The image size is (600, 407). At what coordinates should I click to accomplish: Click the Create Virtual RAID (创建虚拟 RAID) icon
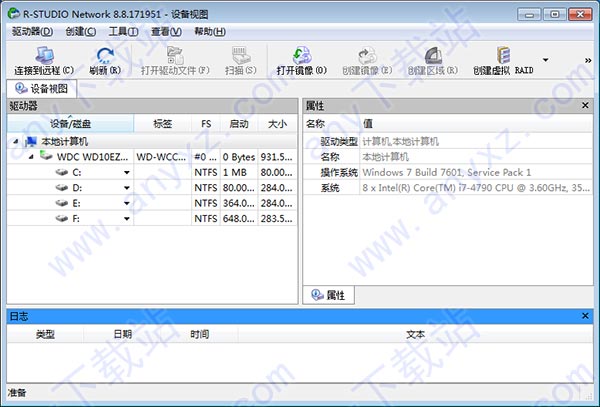point(503,55)
